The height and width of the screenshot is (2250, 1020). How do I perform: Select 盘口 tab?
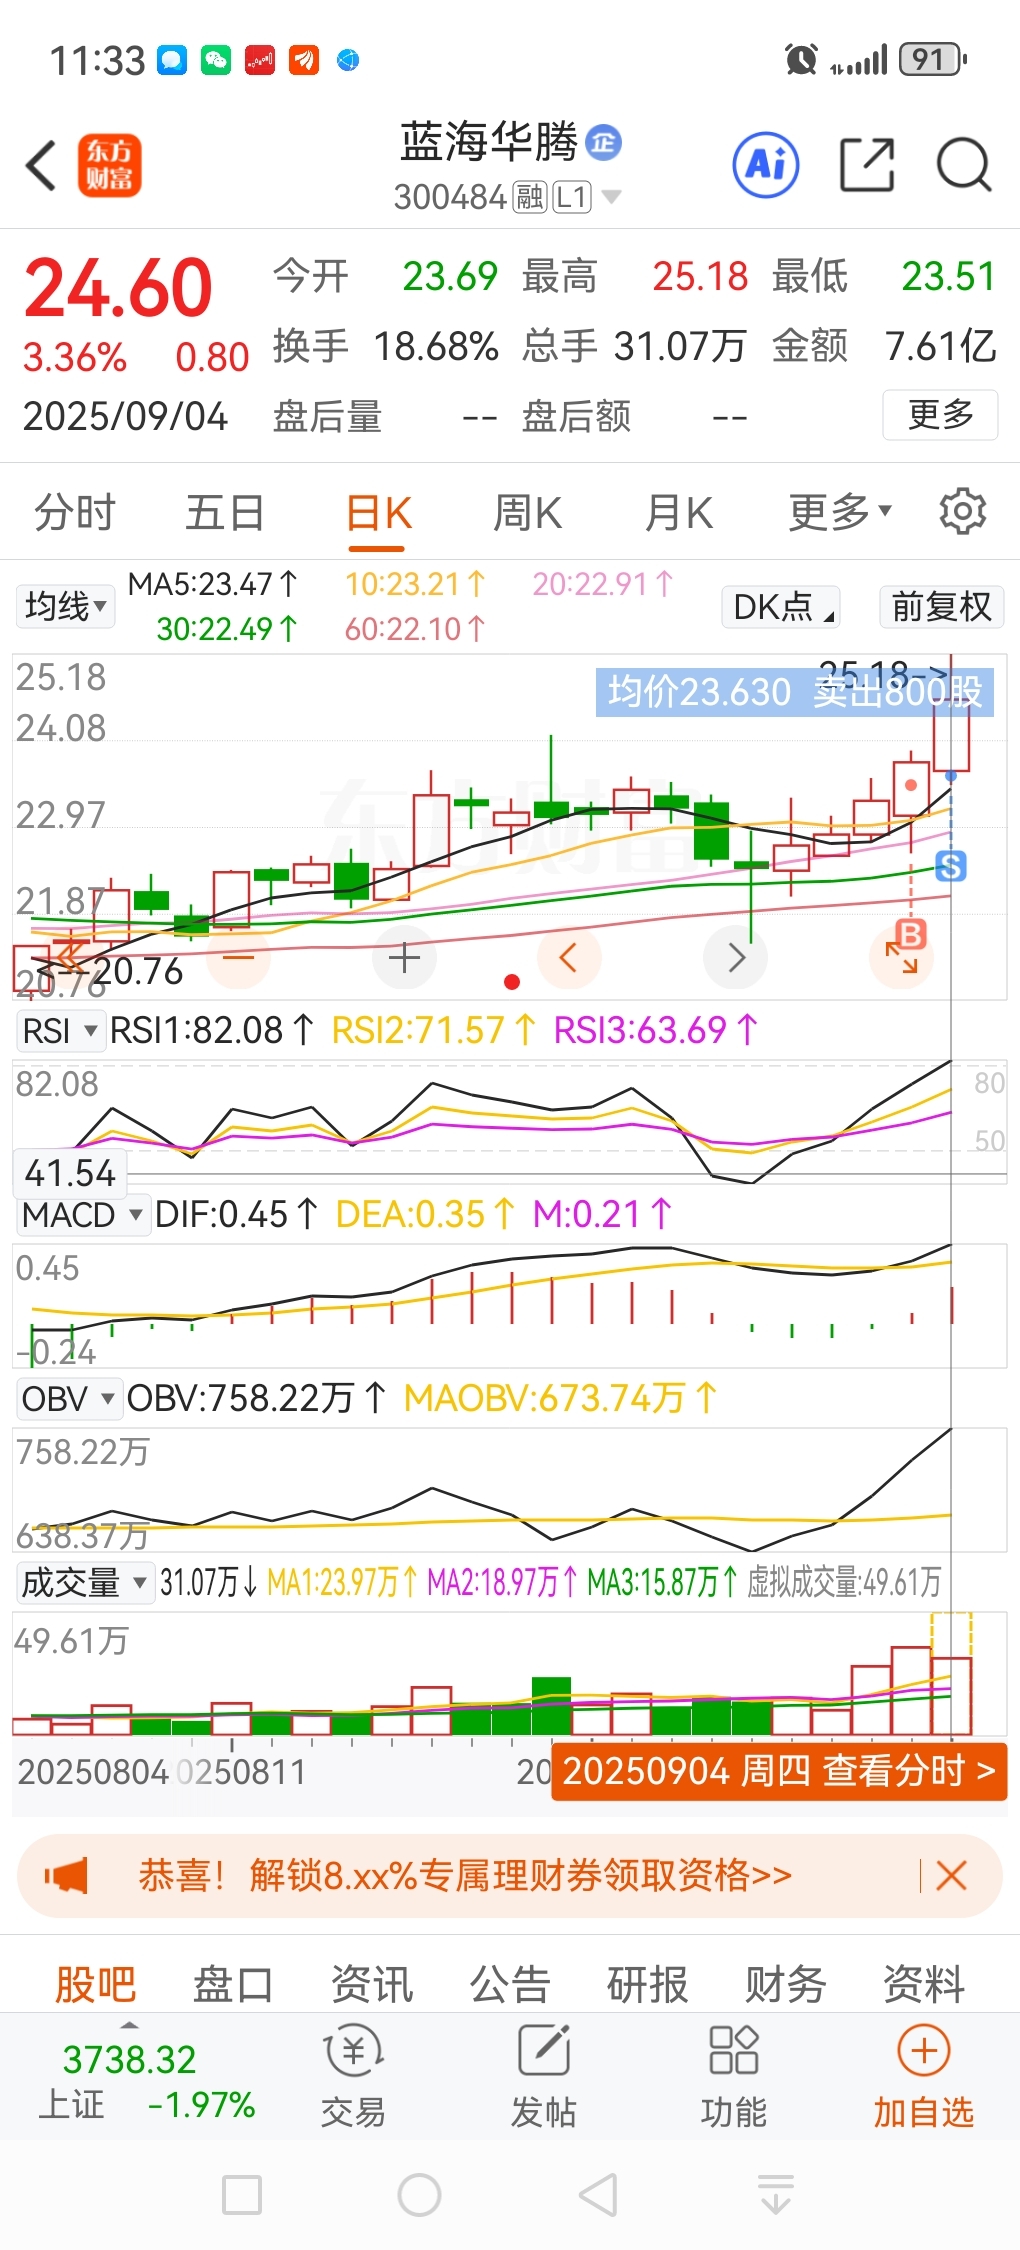(x=233, y=1984)
